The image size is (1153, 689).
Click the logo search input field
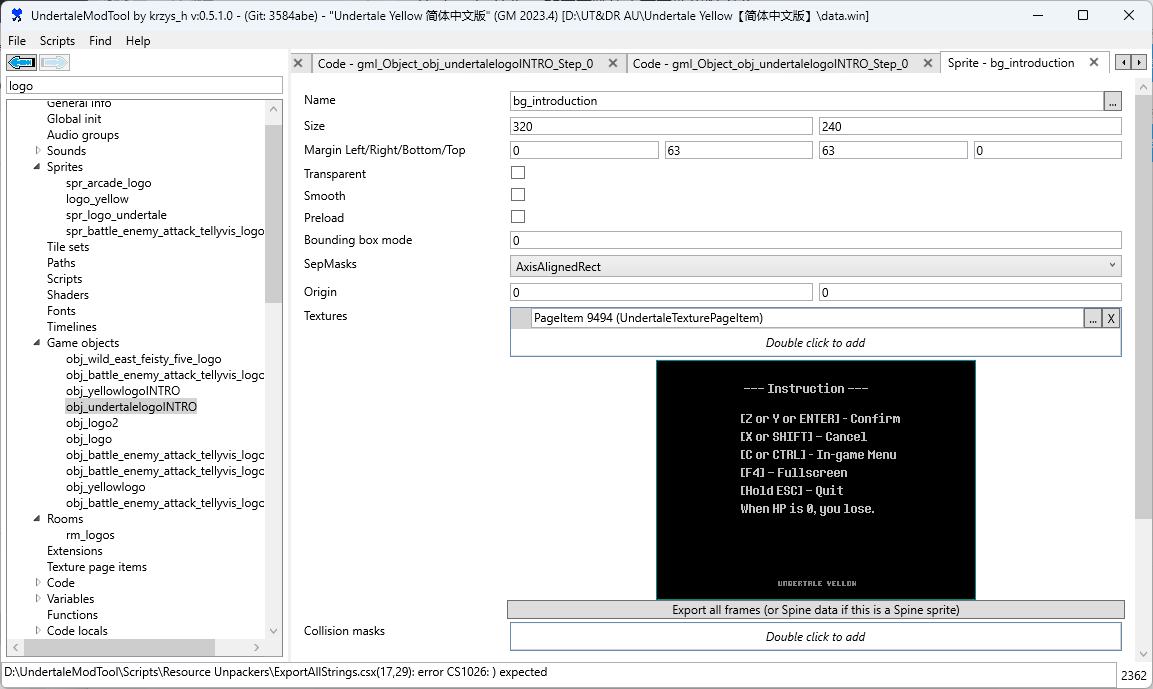point(144,86)
